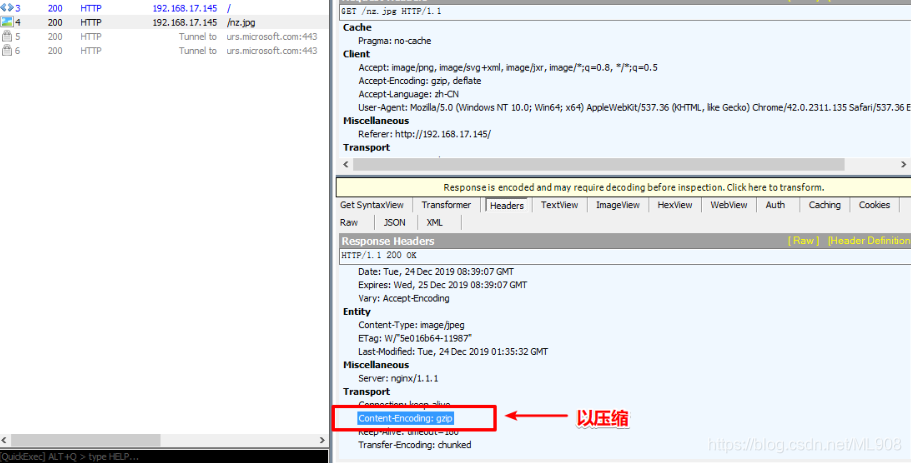
Task: Select session 4 row /nz.jpg
Action: pyautogui.click(x=164, y=23)
